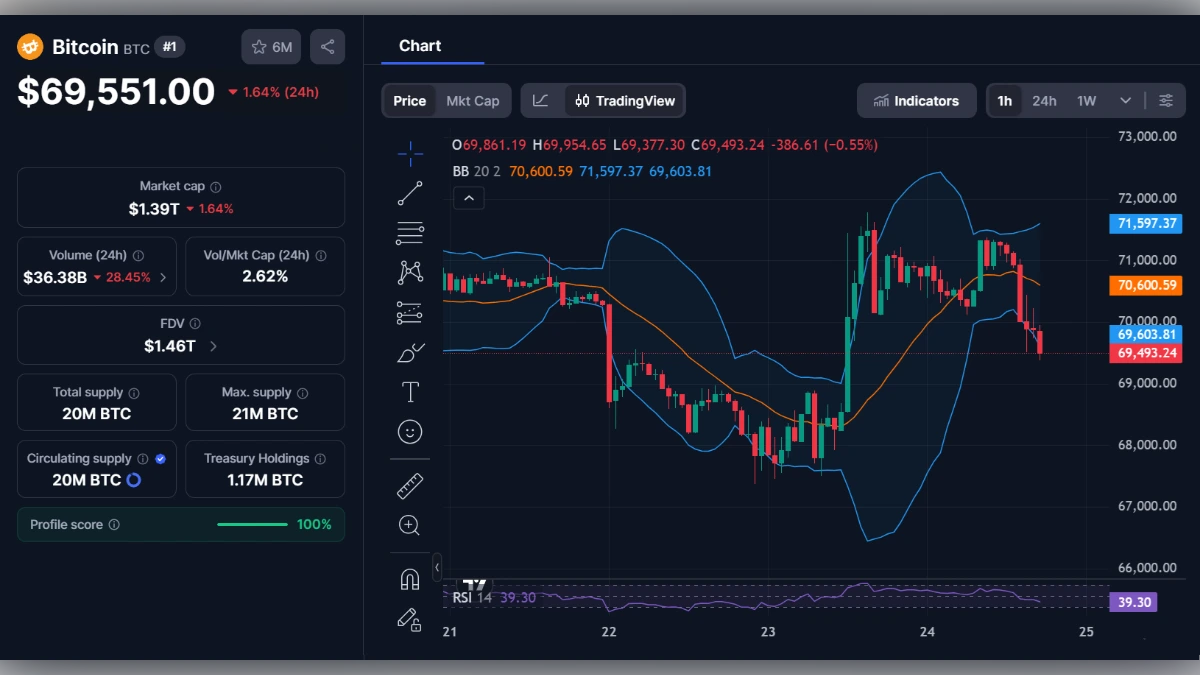Viewport: 1200px width, 675px height.
Task: Open the timeframe dropdown chevron
Action: (1124, 100)
